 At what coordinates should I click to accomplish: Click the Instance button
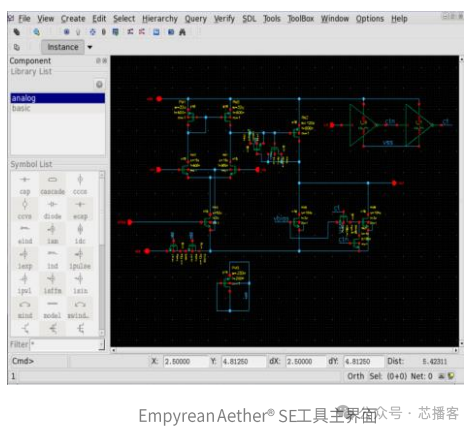coord(63,47)
